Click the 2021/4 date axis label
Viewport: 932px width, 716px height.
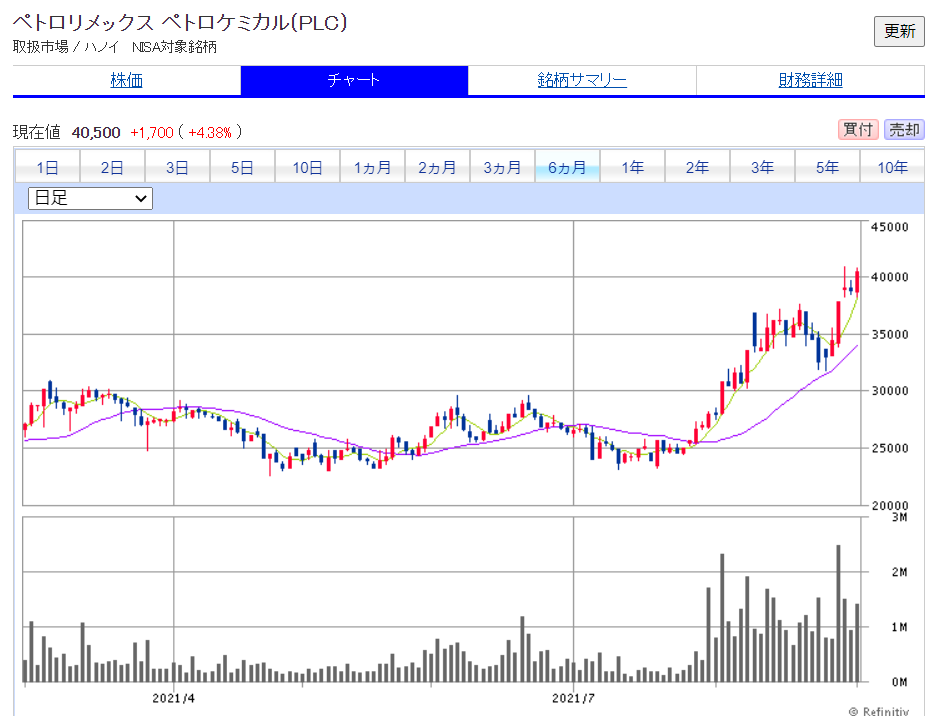174,698
